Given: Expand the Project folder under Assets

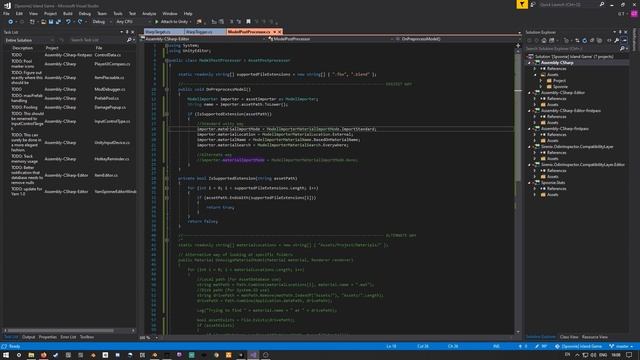Looking at the screenshot, I should coord(541,81).
